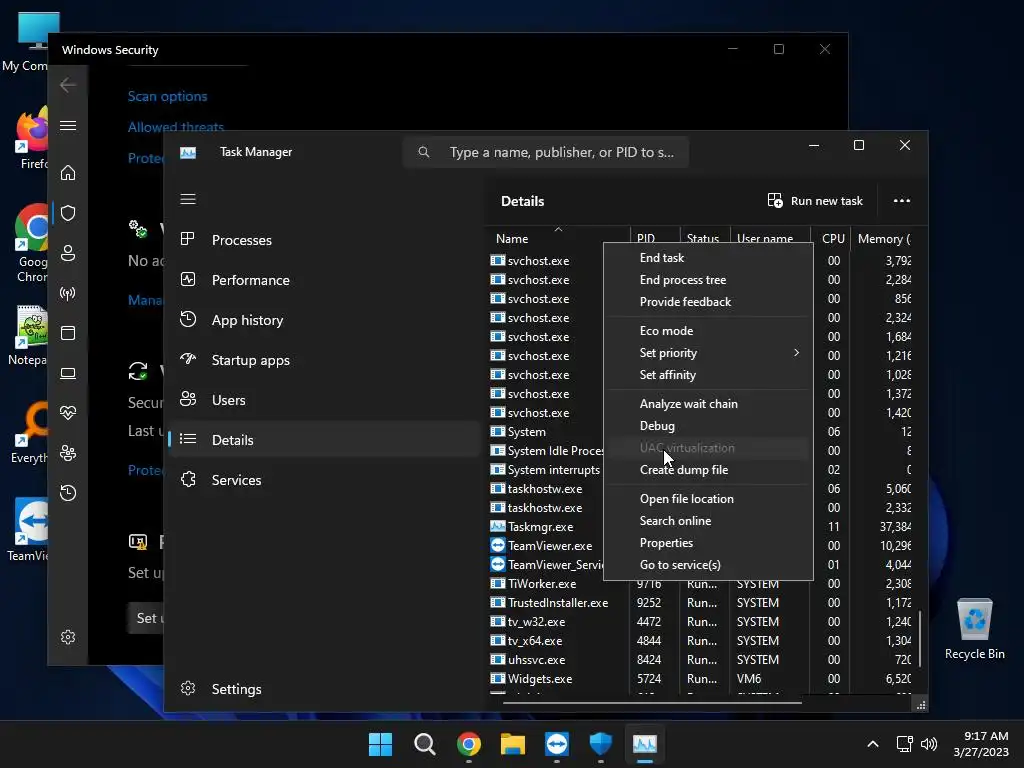Viewport: 1024px width, 768px height.
Task: Open the taskbar clock and date
Action: tap(981, 744)
